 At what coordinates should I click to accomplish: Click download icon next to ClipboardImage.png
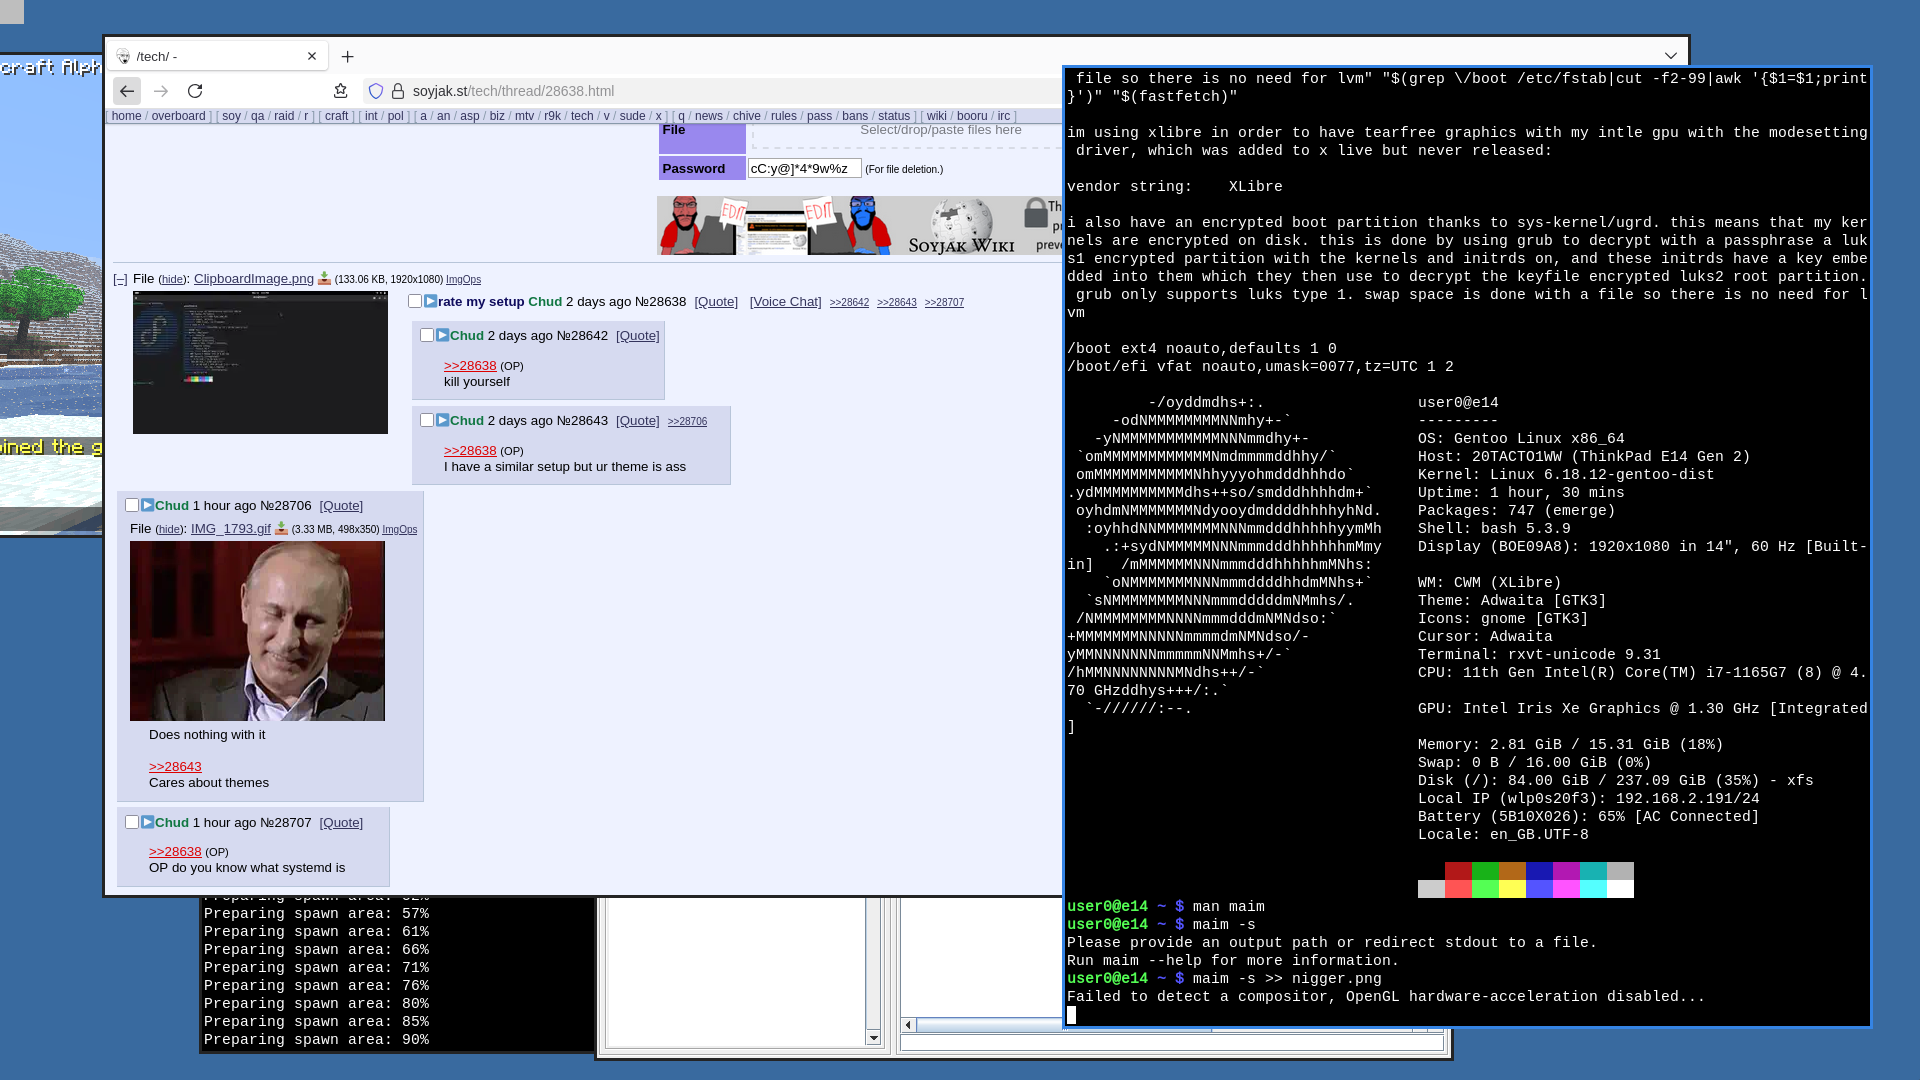324,279
